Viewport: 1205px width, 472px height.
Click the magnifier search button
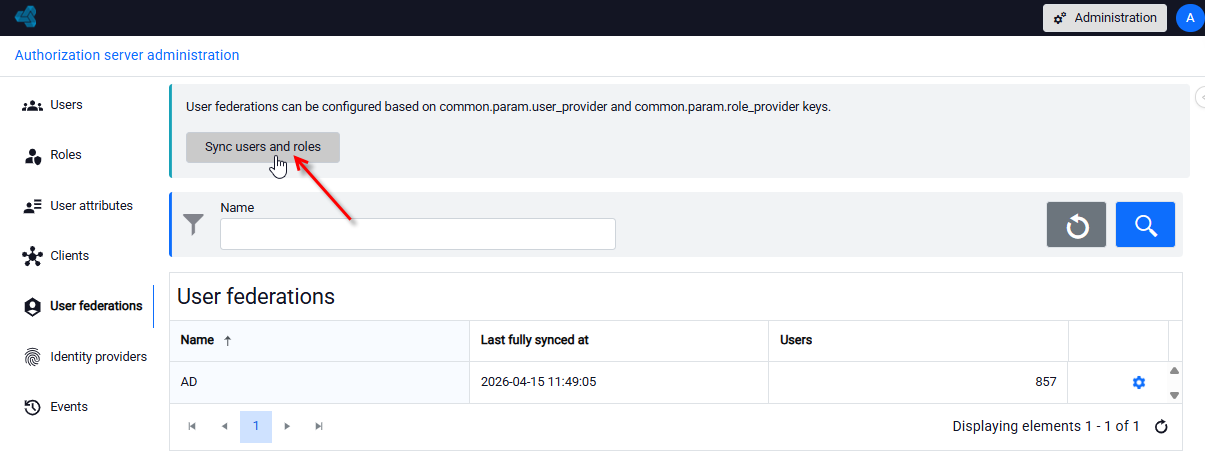point(1145,225)
